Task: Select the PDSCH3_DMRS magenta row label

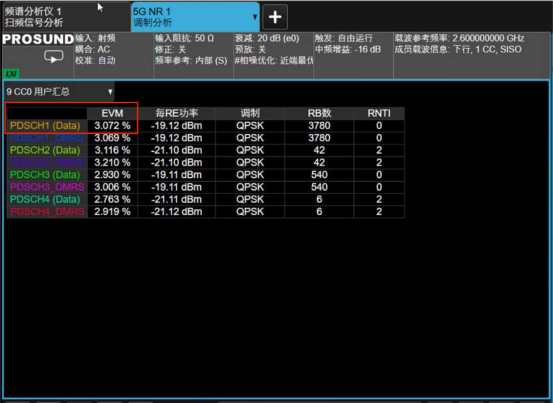Action: click(47, 187)
